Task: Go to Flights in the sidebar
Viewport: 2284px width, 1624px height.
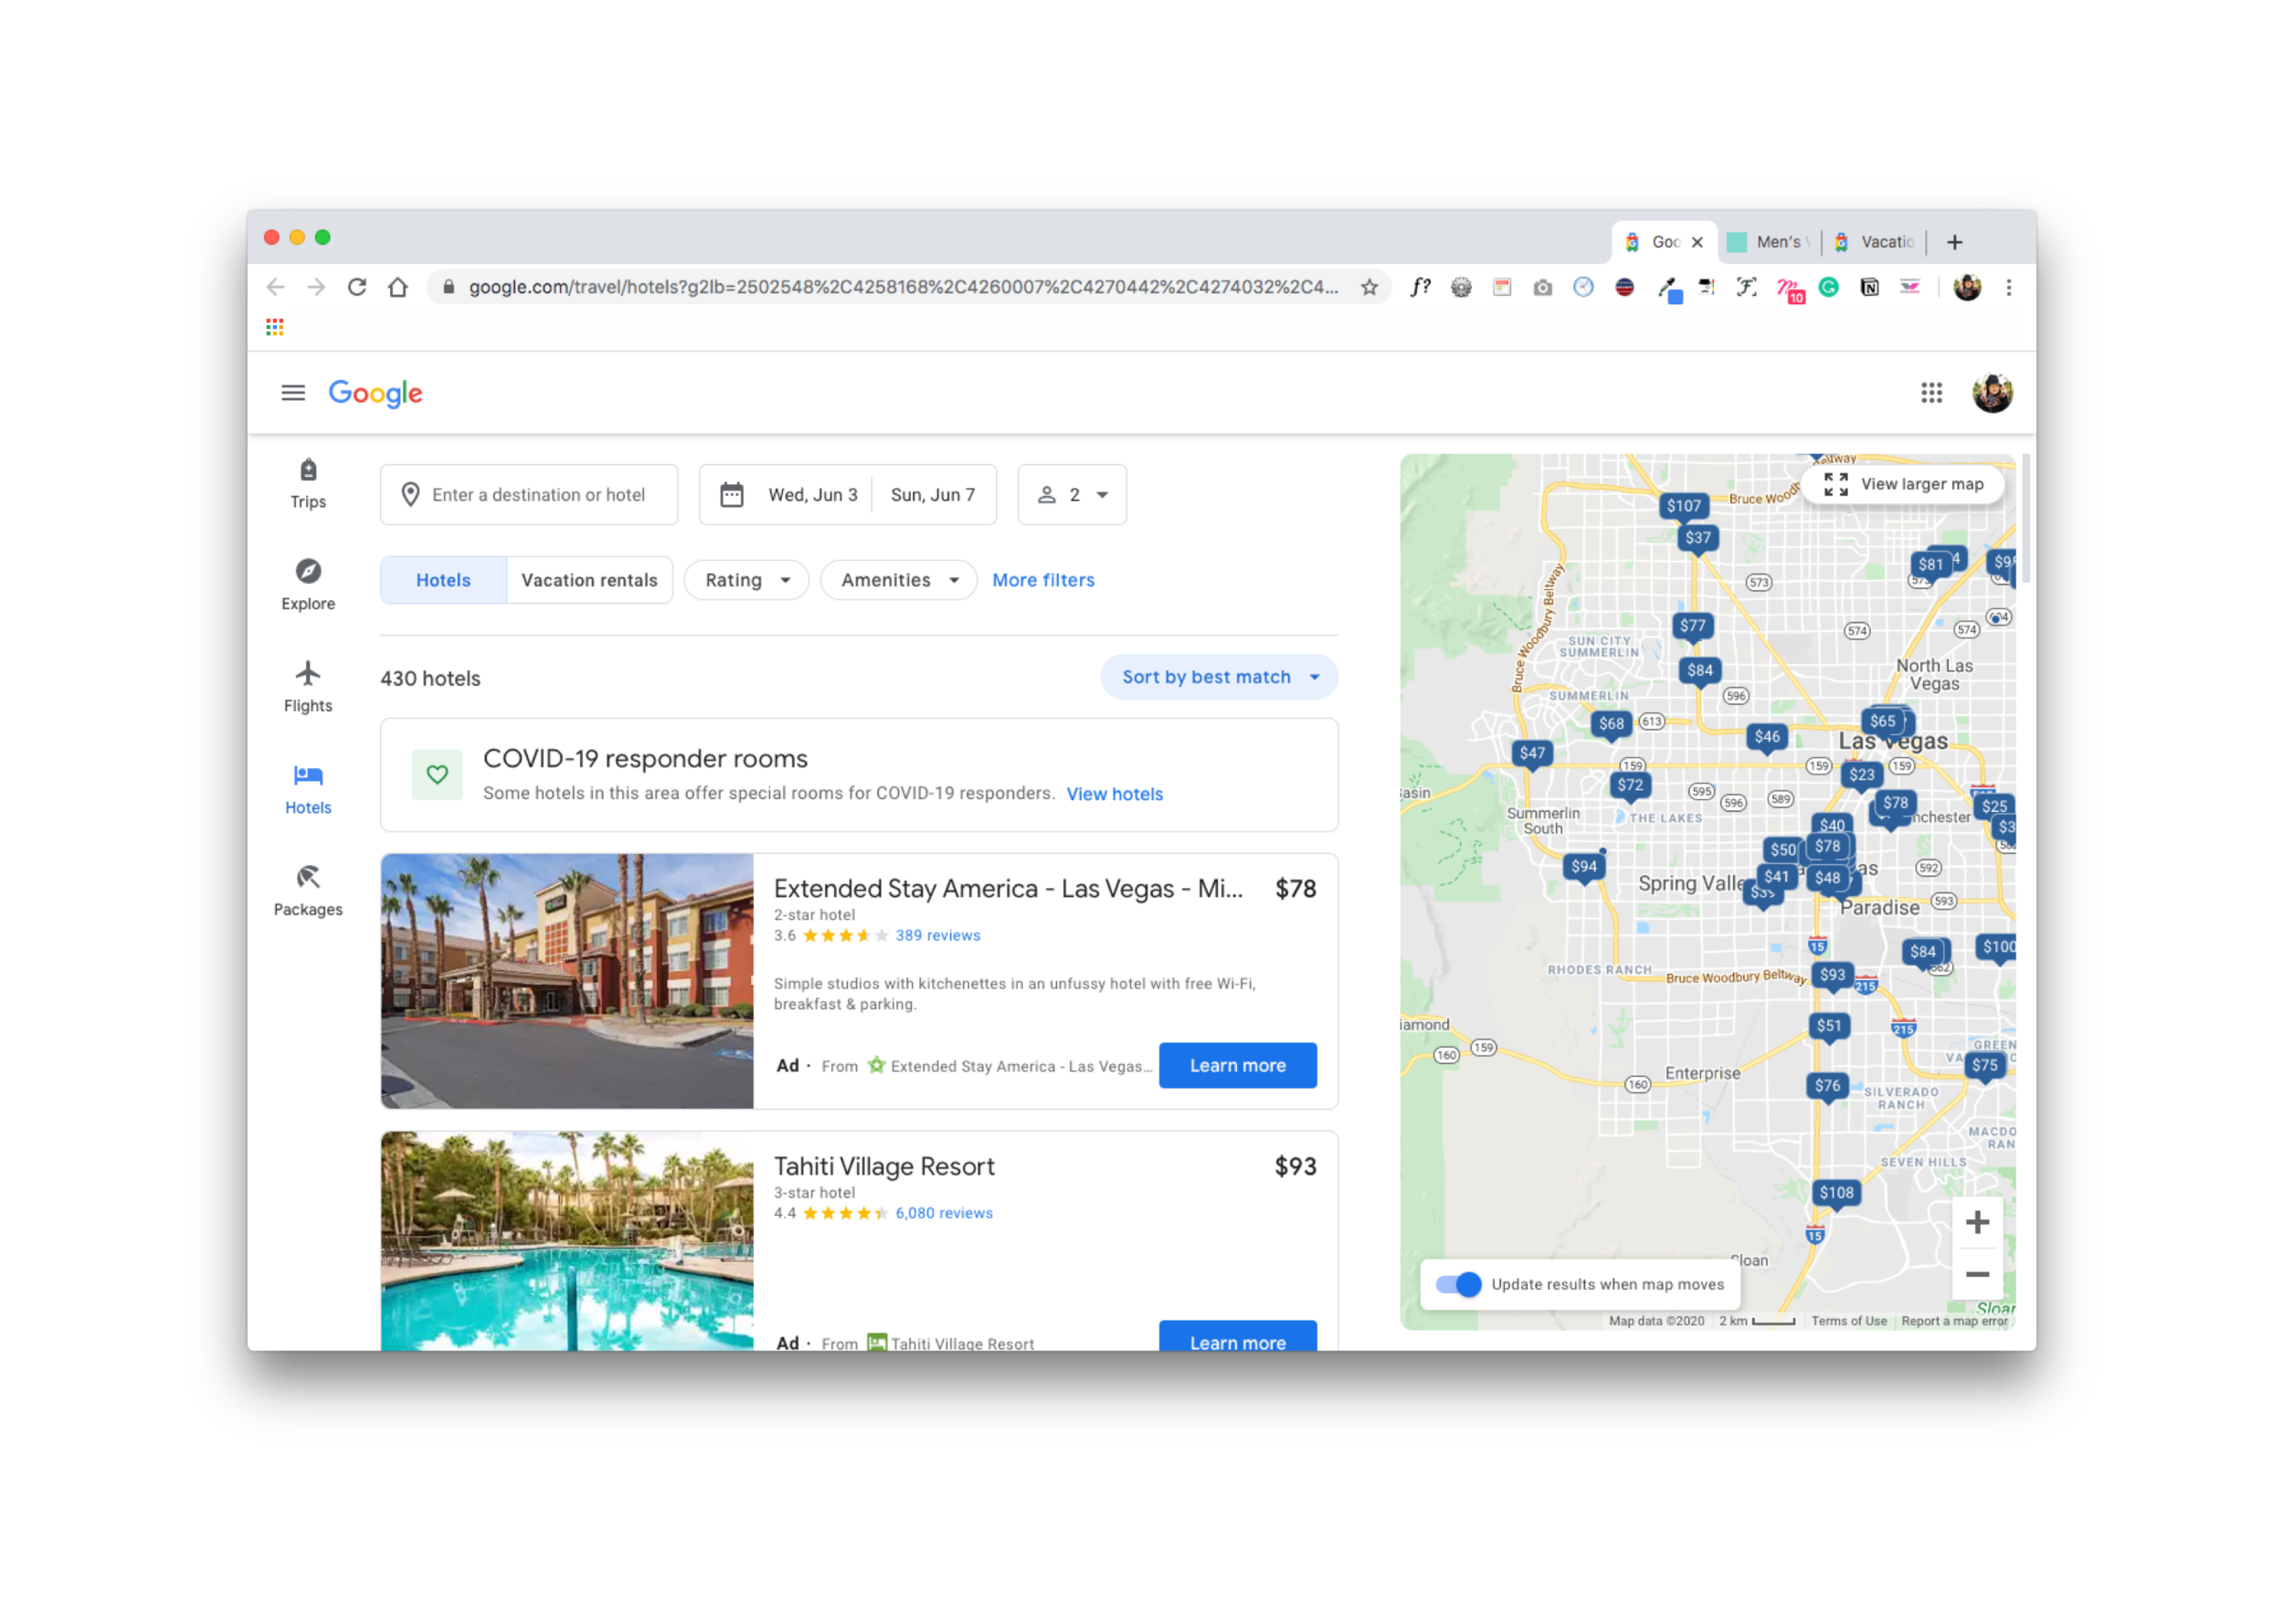Action: [308, 687]
